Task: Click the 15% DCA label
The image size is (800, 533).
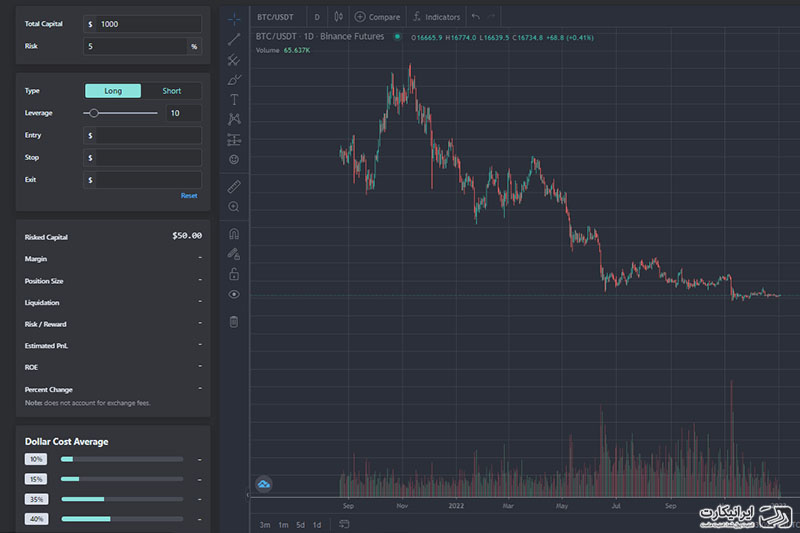Action: [x=36, y=479]
